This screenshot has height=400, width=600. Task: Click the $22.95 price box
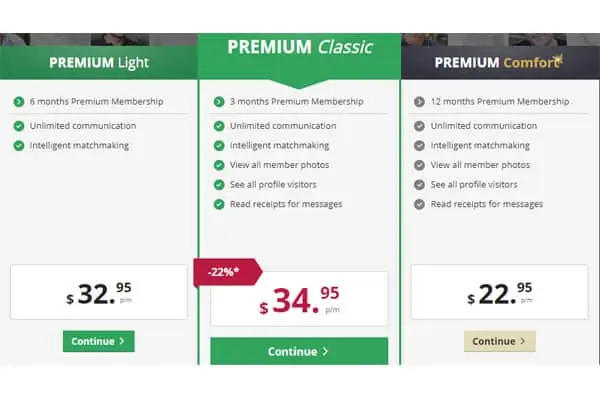(x=499, y=292)
